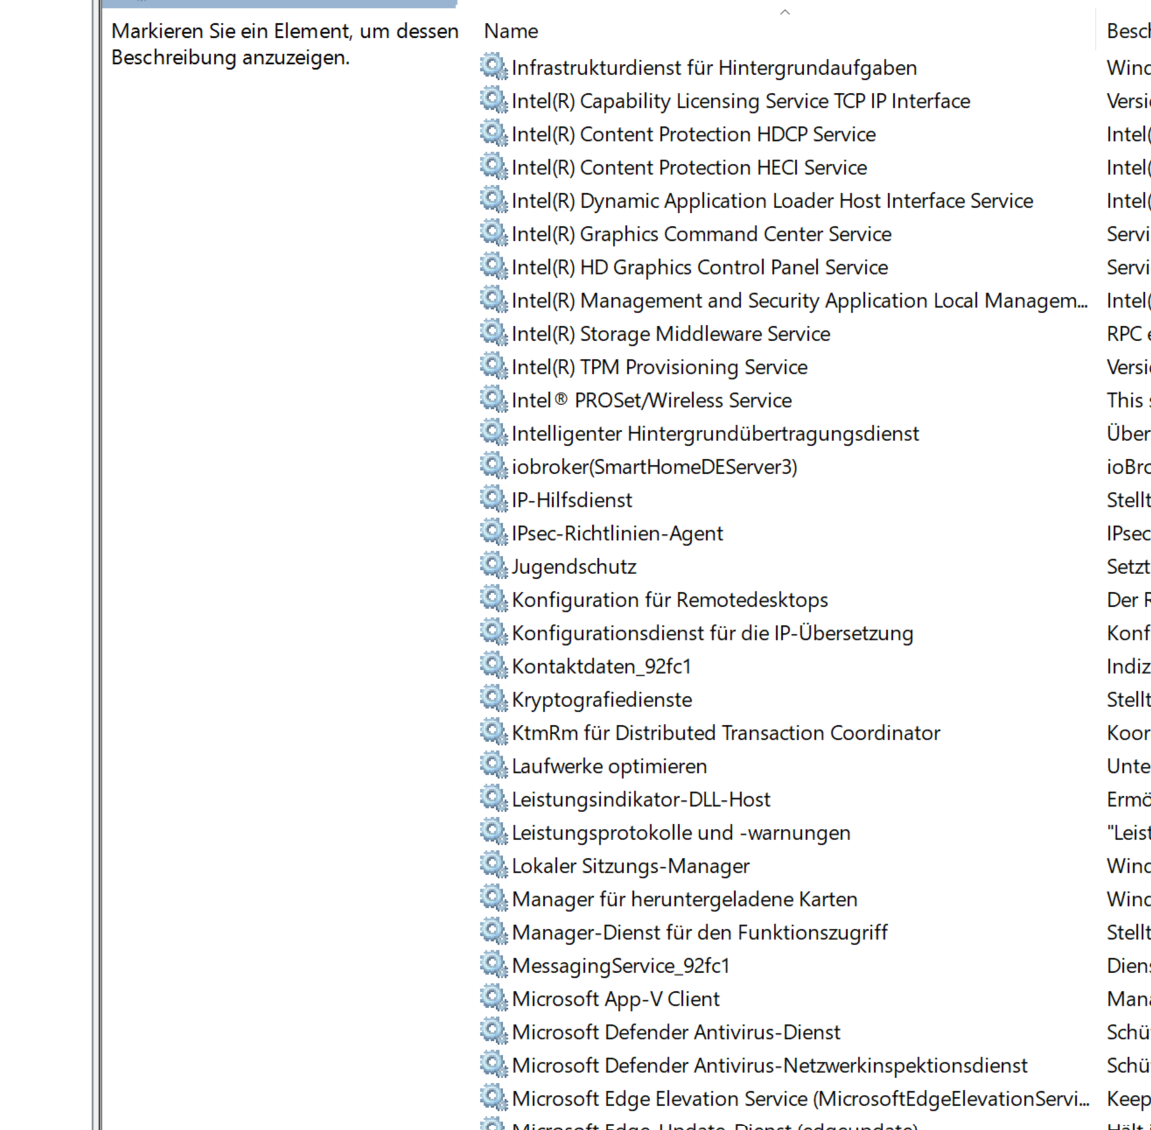Select Konfiguration für Remotedesktops text
This screenshot has width=1151, height=1130.
click(669, 600)
